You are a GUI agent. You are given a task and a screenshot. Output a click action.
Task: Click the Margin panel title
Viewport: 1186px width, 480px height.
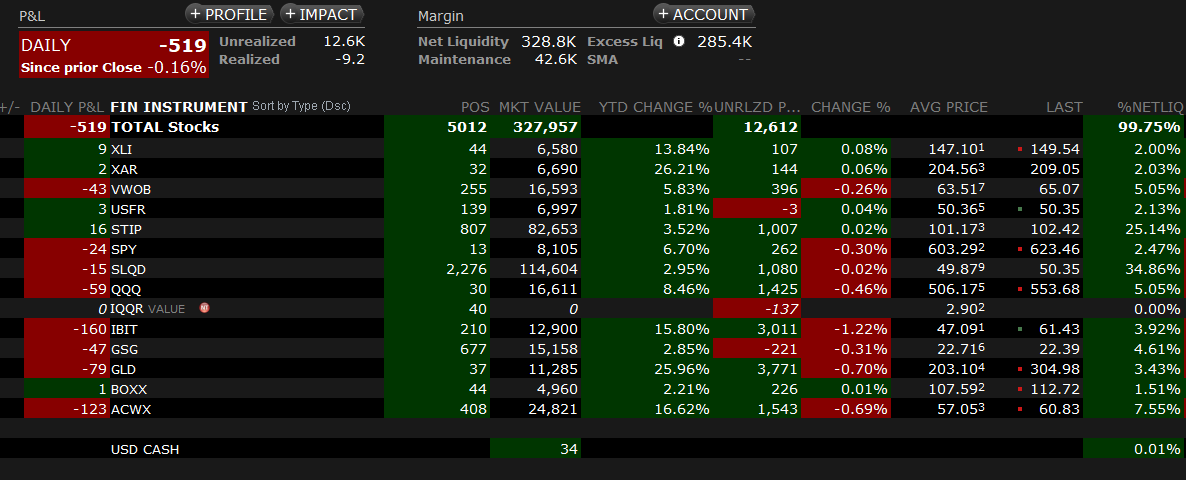(x=440, y=15)
